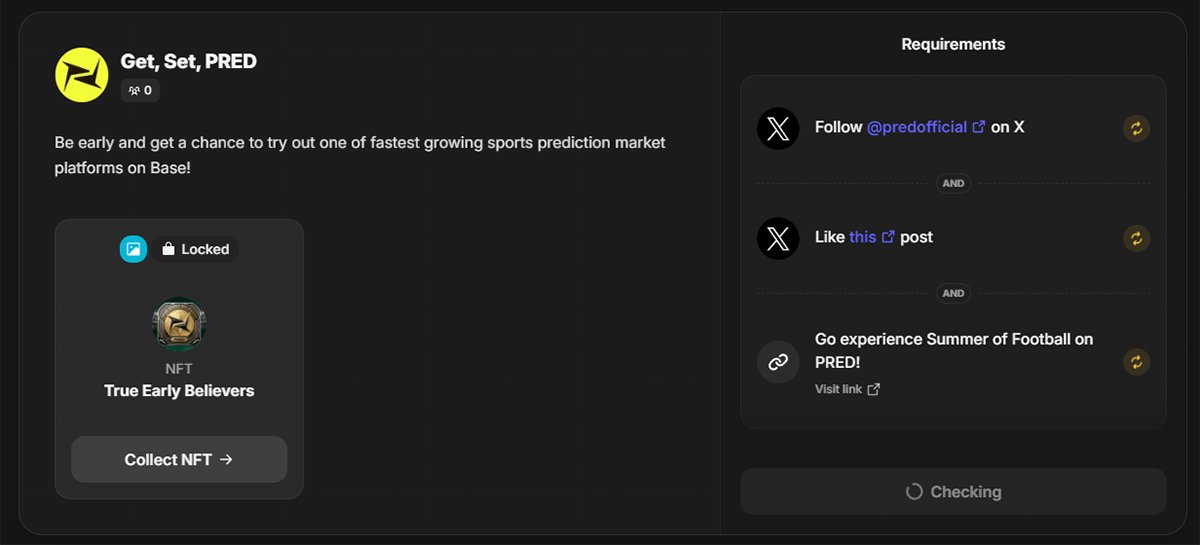The height and width of the screenshot is (545, 1200).
Task: Click the X logo beside Follow requirement
Action: 778,128
